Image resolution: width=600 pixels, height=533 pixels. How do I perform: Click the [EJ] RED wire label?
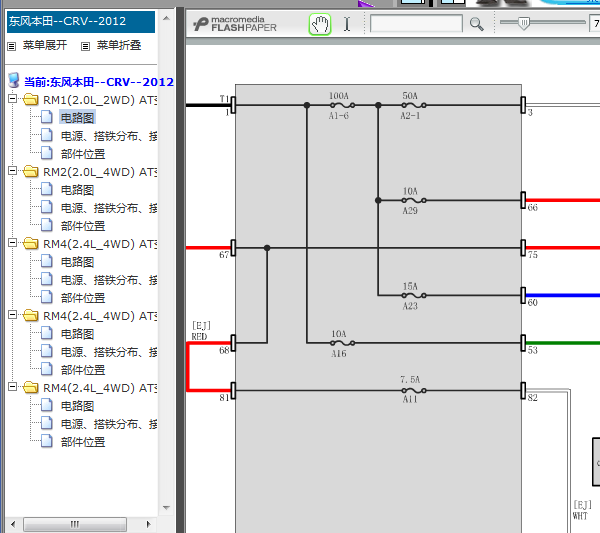201,331
